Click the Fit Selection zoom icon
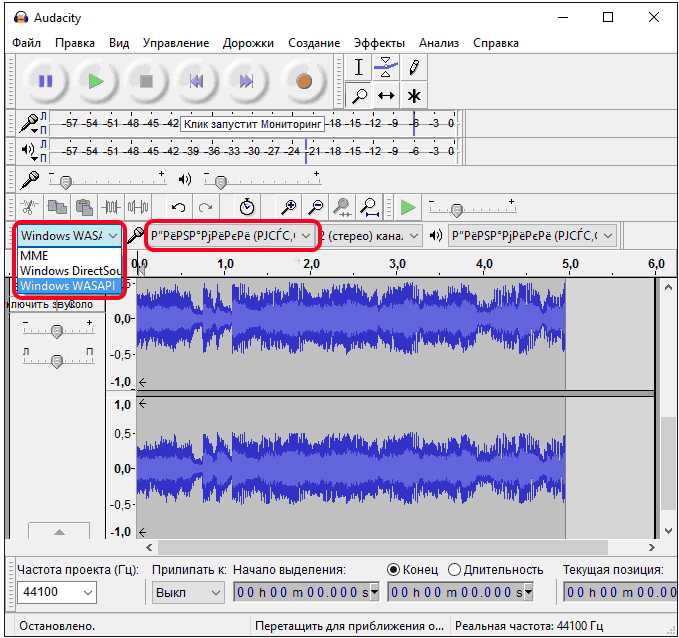The height and width of the screenshot is (638, 679). [x=343, y=207]
